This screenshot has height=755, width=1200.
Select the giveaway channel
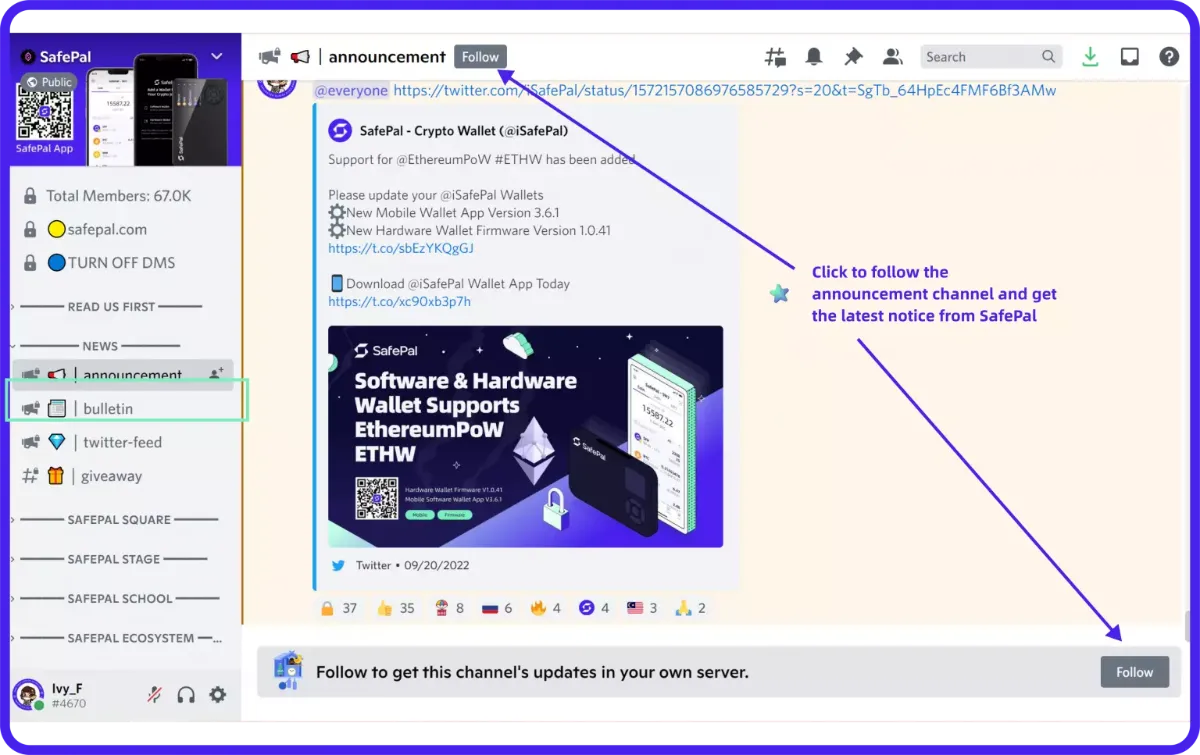click(x=123, y=476)
